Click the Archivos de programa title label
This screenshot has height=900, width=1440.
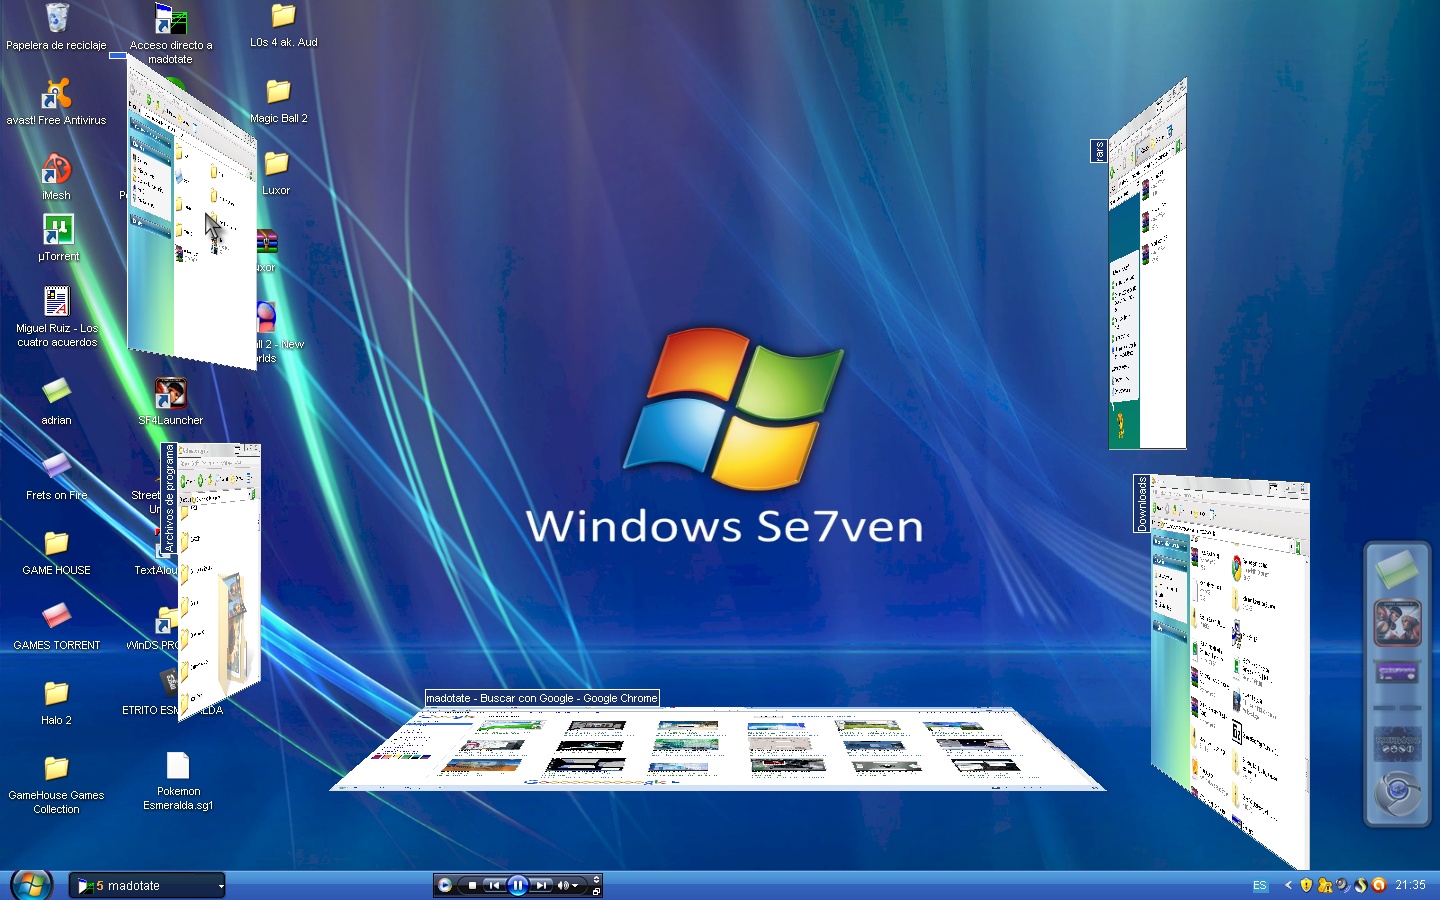pyautogui.click(x=170, y=498)
